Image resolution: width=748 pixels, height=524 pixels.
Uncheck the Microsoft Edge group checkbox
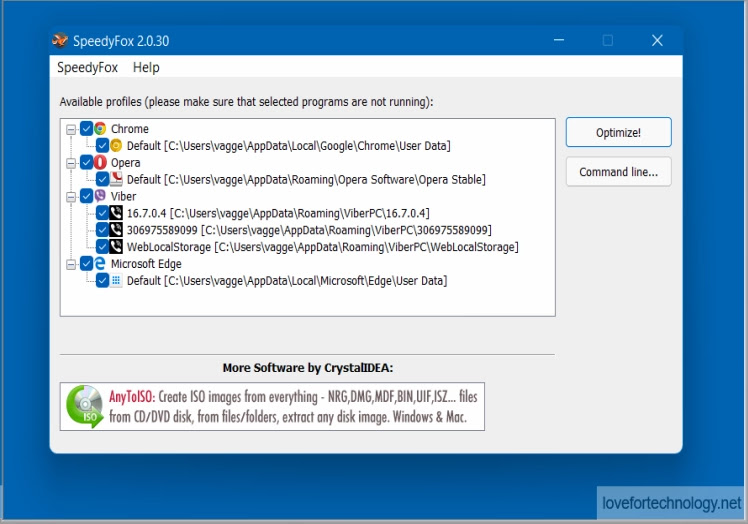click(86, 263)
